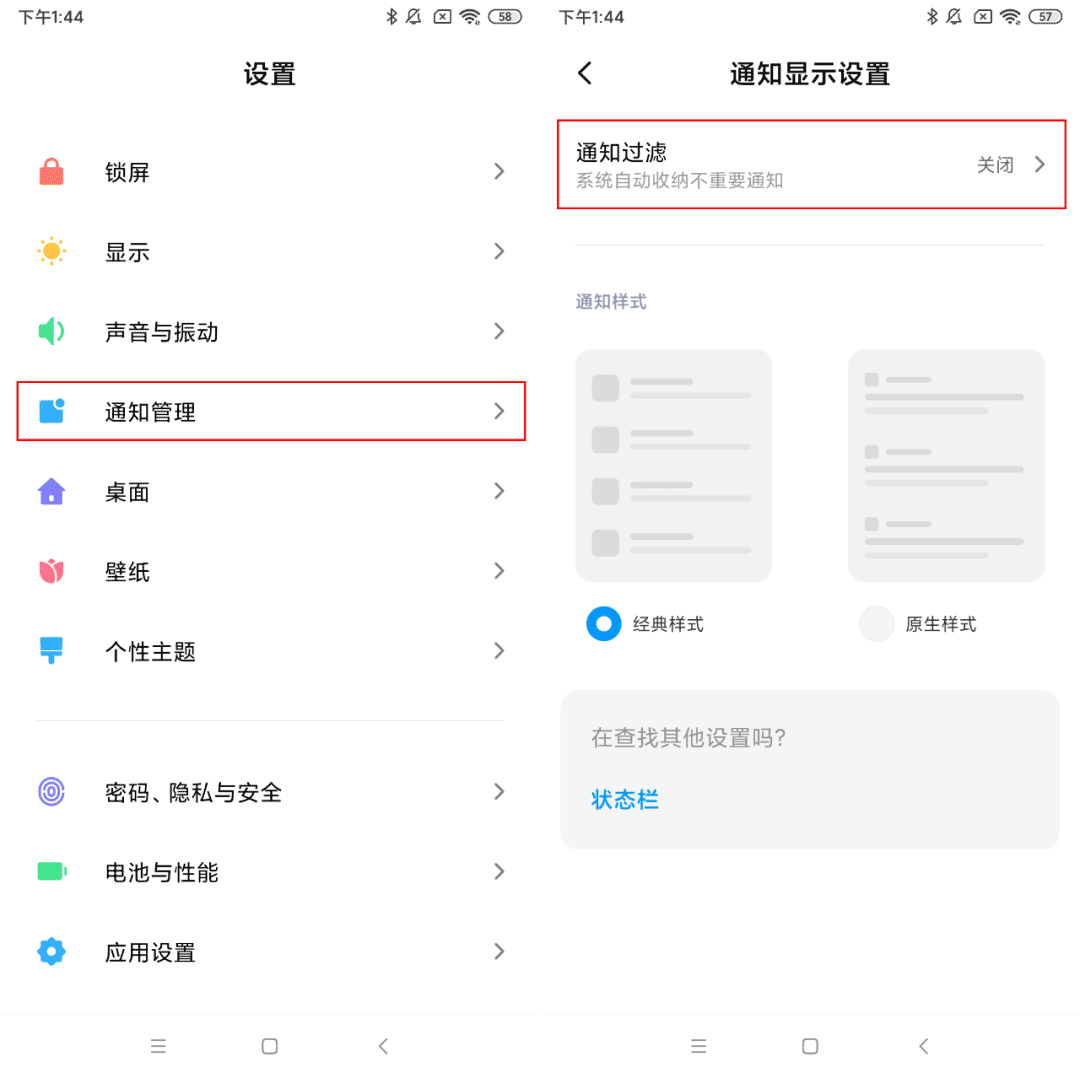The width and height of the screenshot is (1080, 1078).
Task: Open the 状态栏 link
Action: pyautogui.click(x=625, y=799)
